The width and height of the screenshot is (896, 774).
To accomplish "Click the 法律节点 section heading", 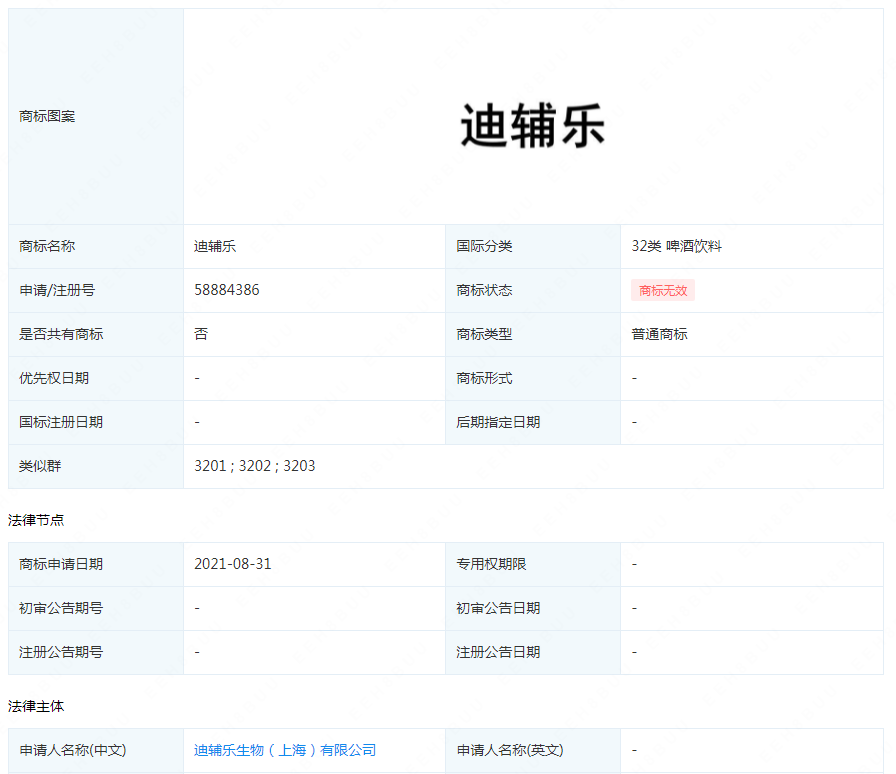I will pos(36,520).
